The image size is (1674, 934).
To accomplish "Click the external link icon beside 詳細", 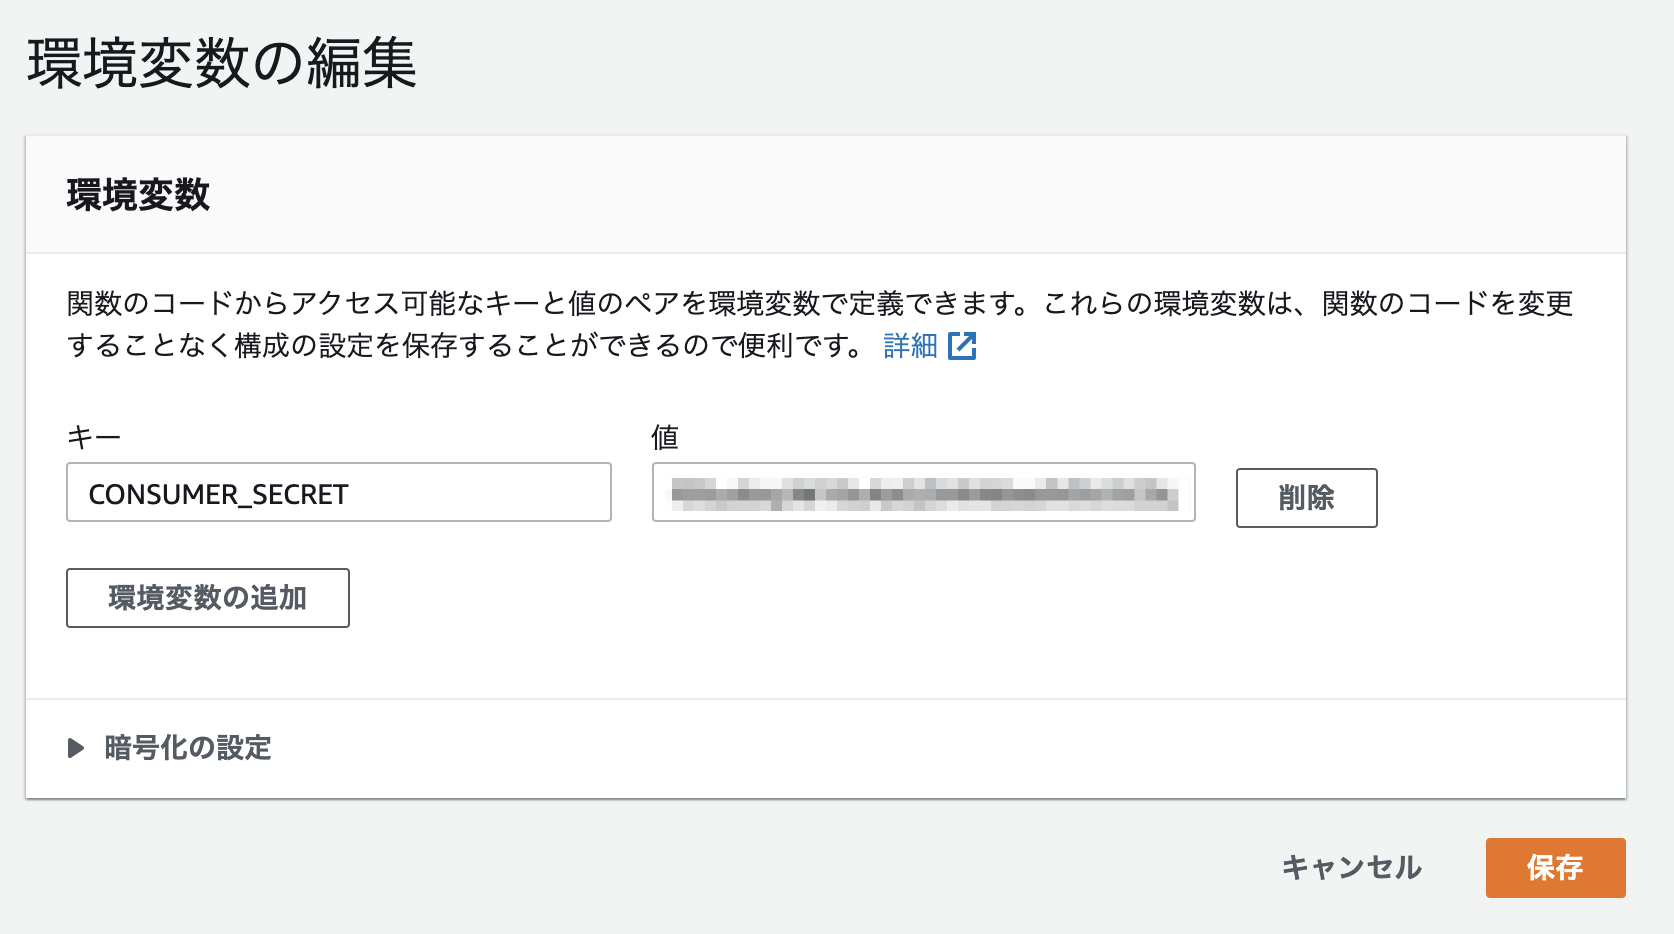I will pos(962,346).
